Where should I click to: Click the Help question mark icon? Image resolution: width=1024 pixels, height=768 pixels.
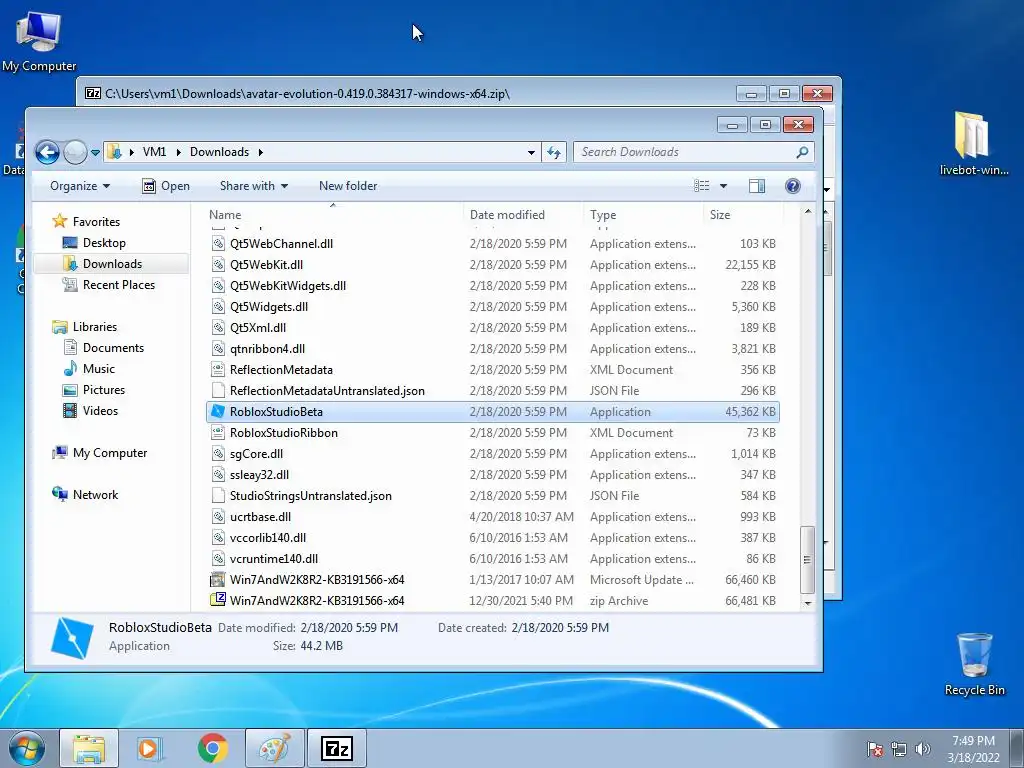pos(792,186)
